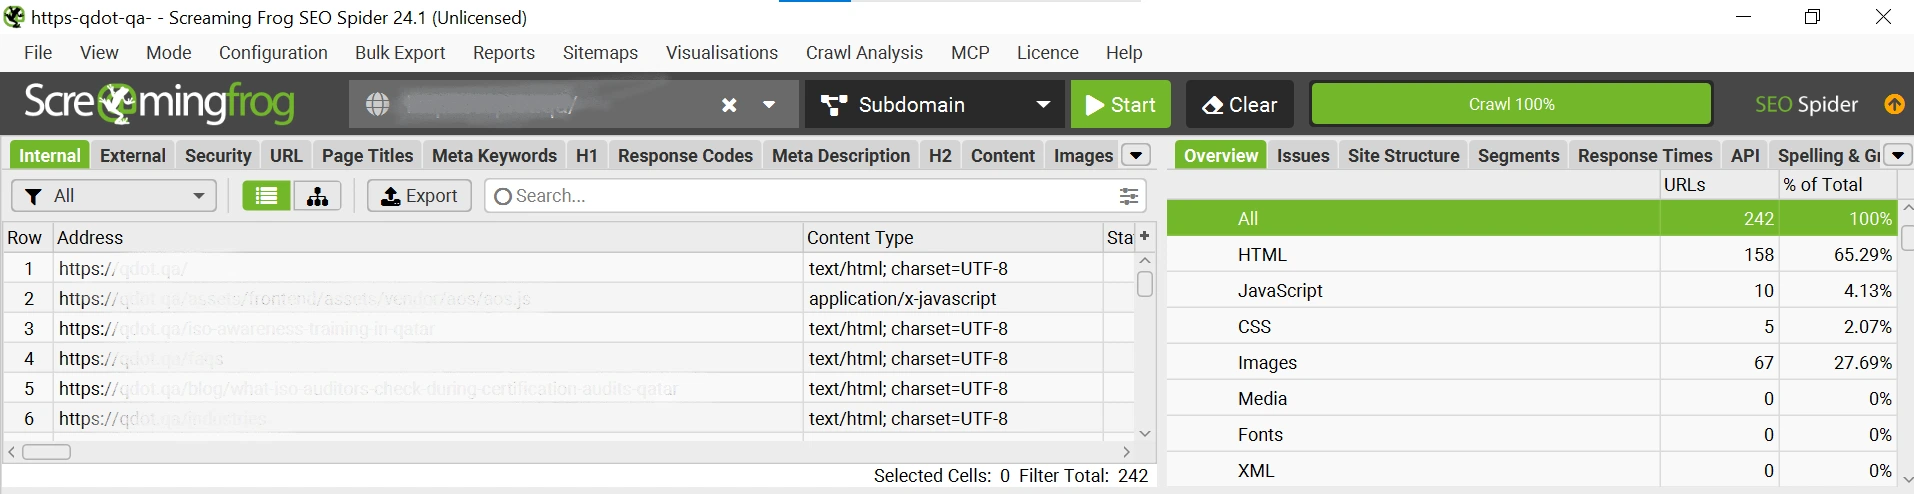
Task: Open the Configuration menu
Action: pyautogui.click(x=273, y=53)
